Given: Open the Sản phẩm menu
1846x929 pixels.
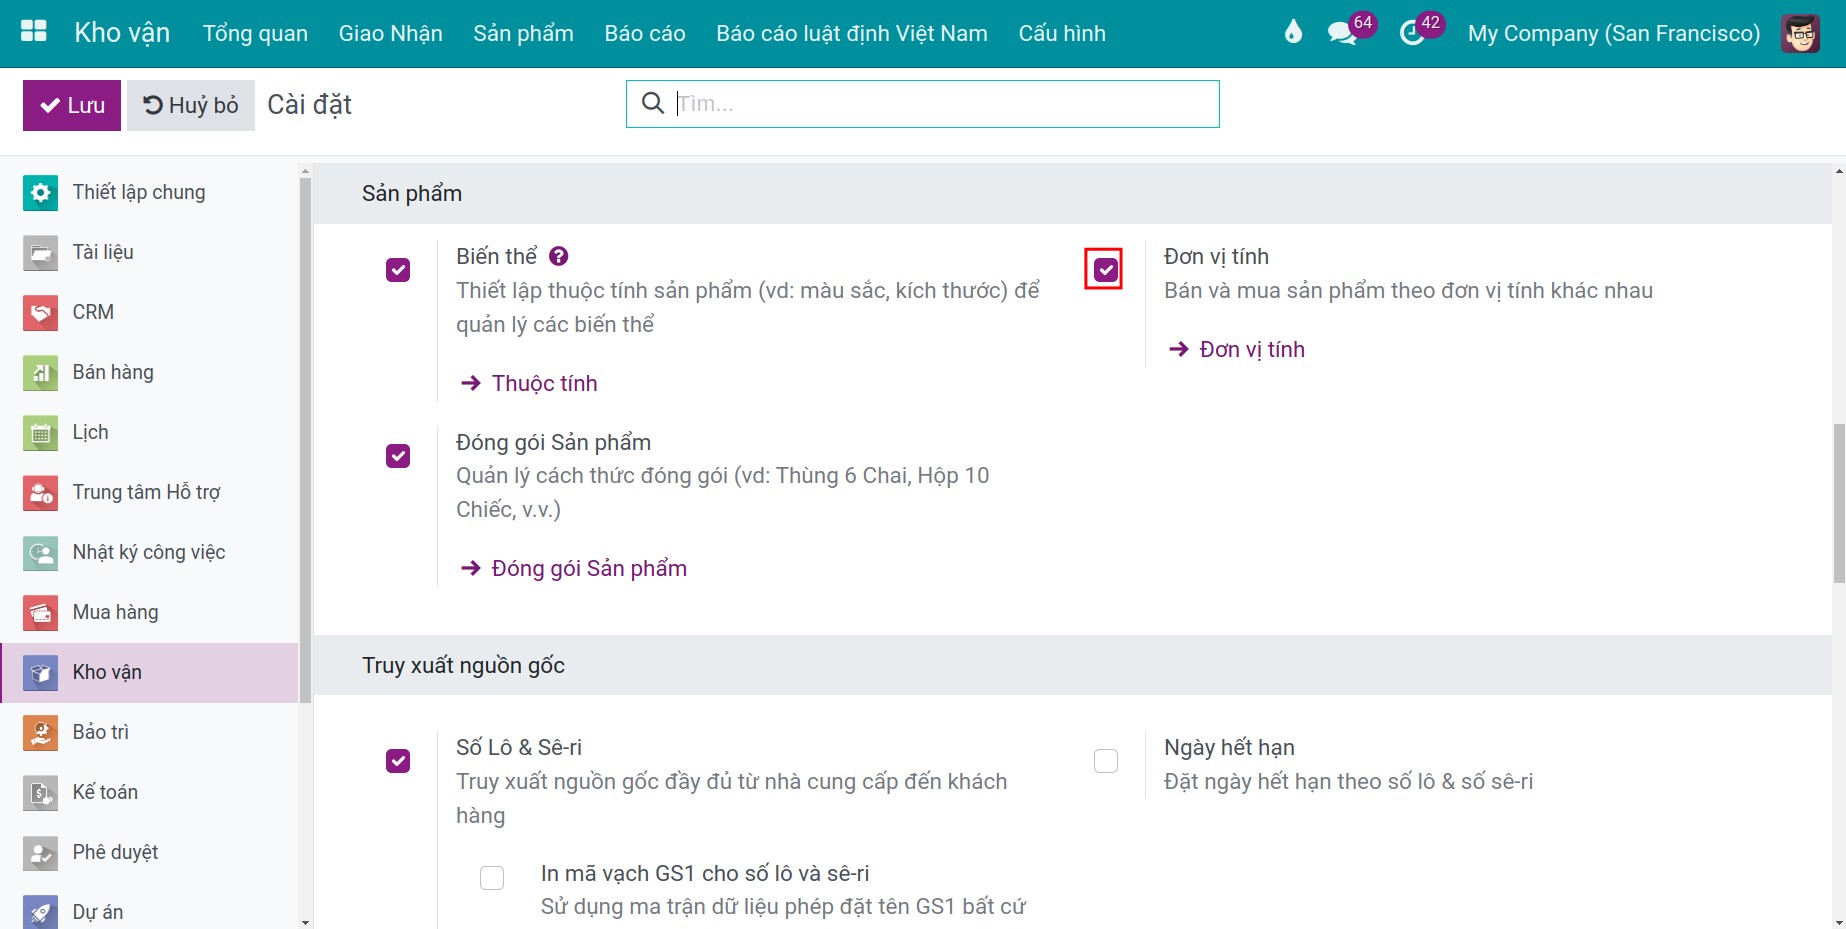Looking at the screenshot, I should point(523,33).
